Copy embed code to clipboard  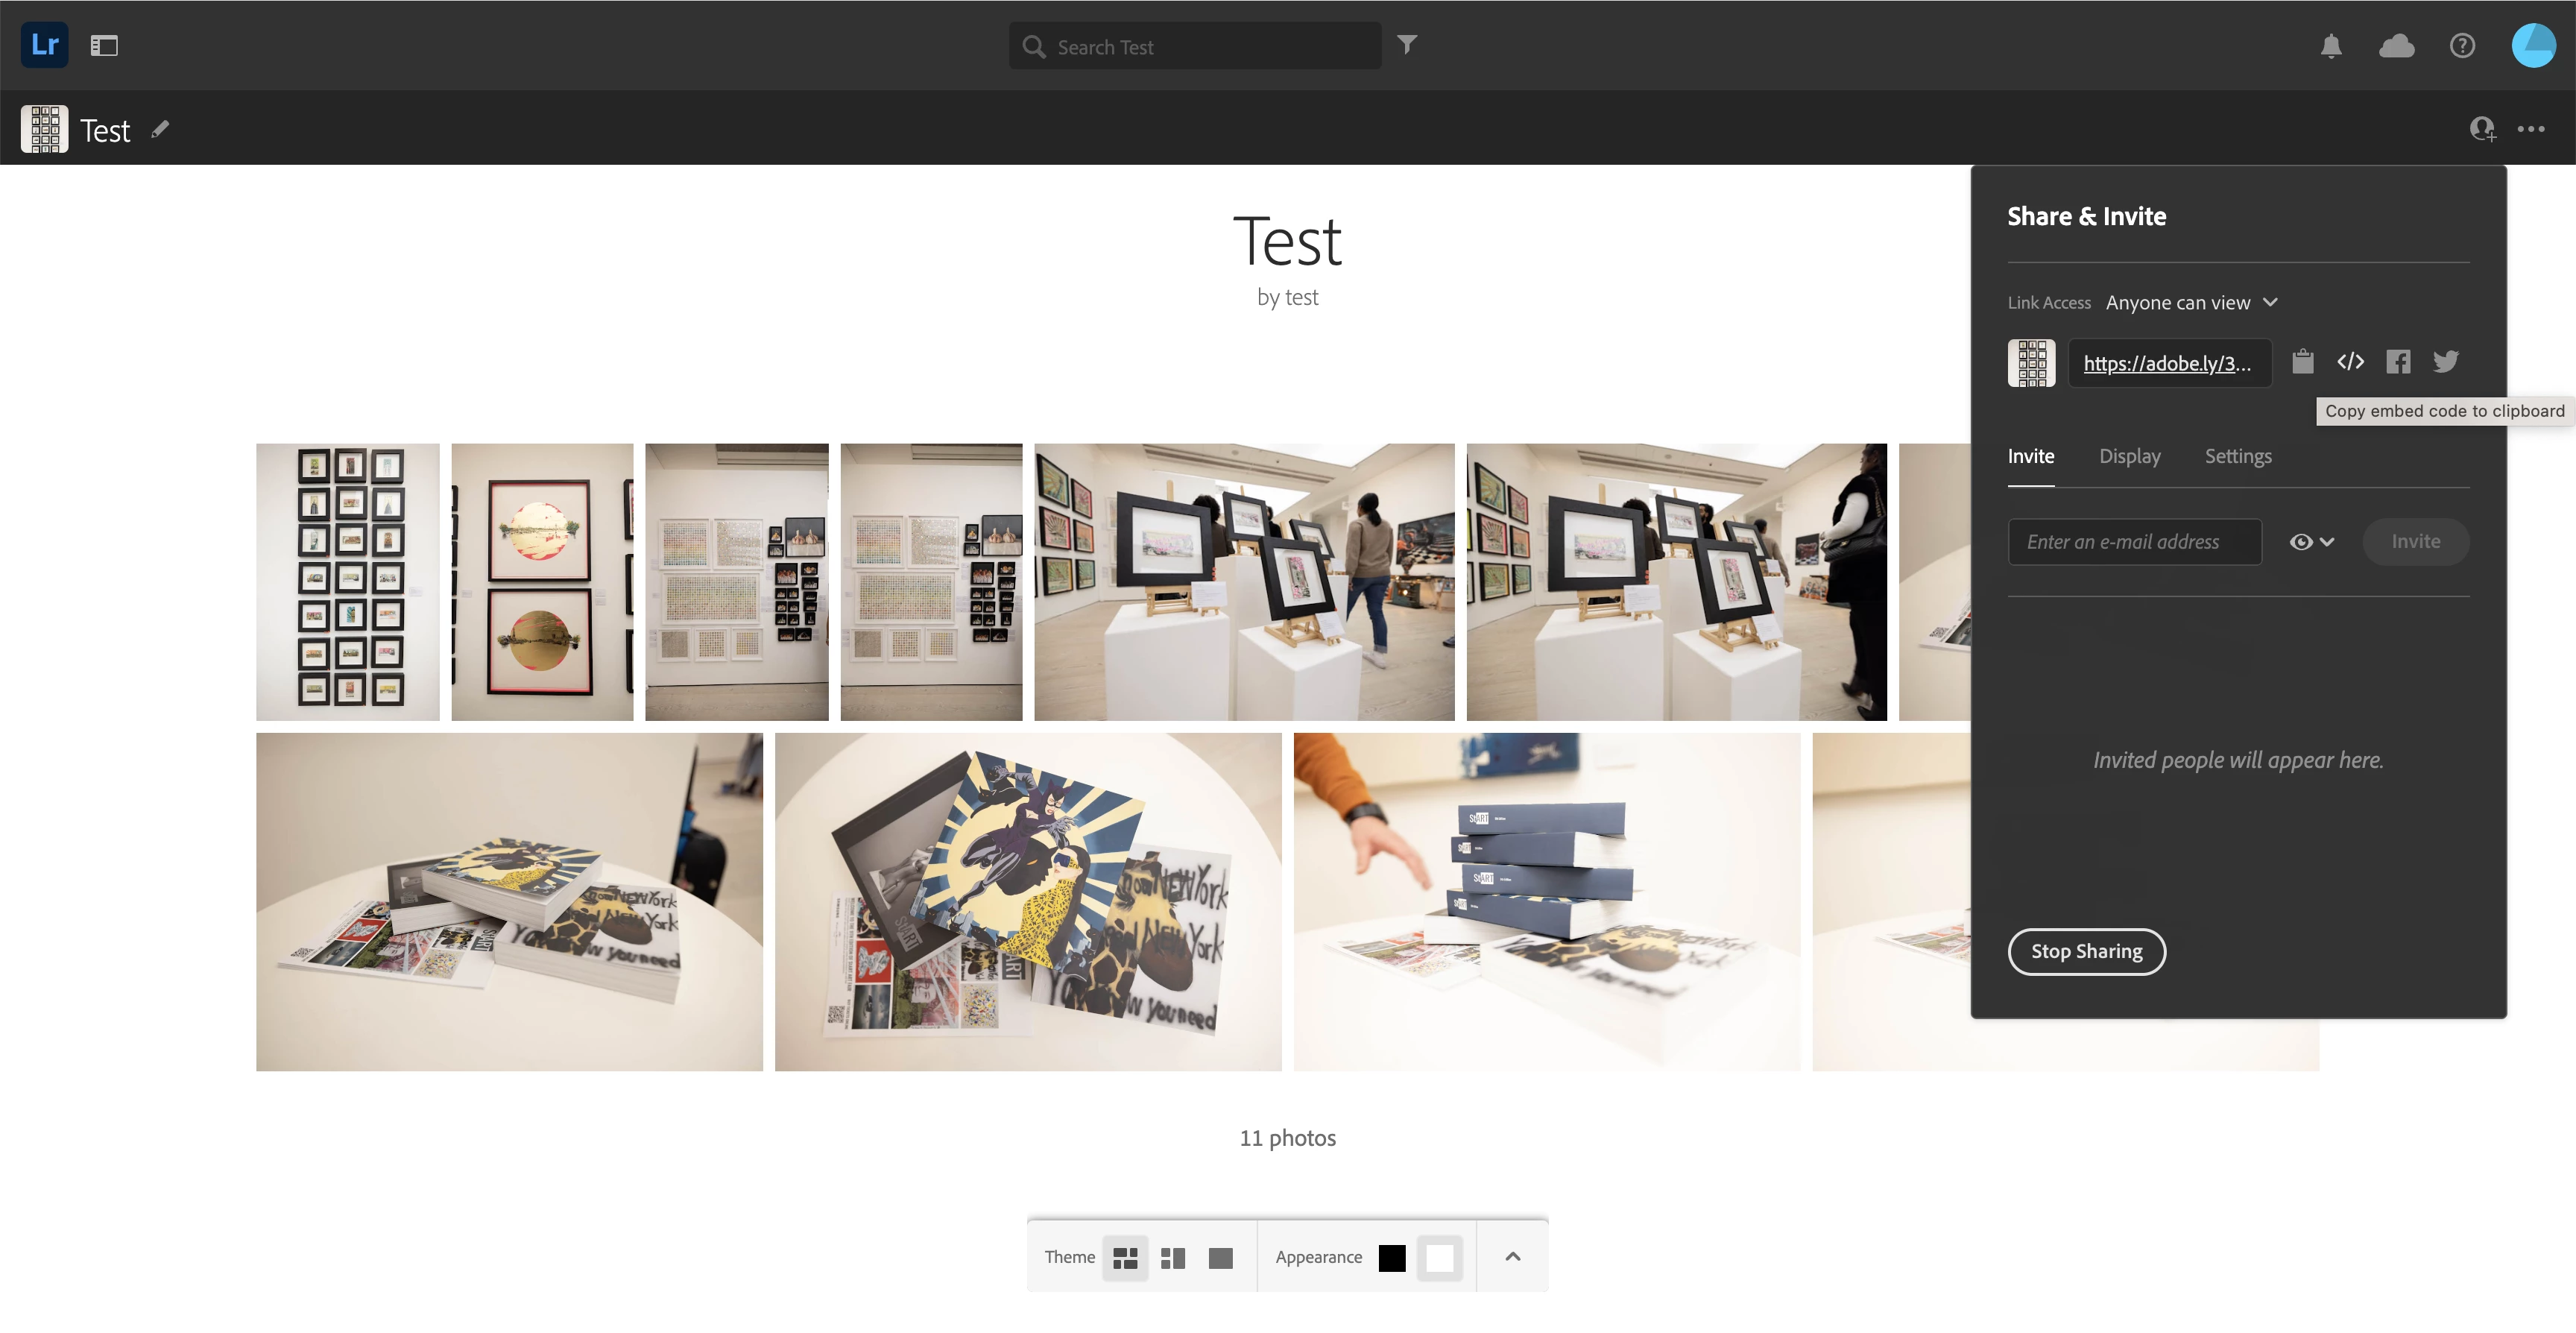click(x=2350, y=362)
